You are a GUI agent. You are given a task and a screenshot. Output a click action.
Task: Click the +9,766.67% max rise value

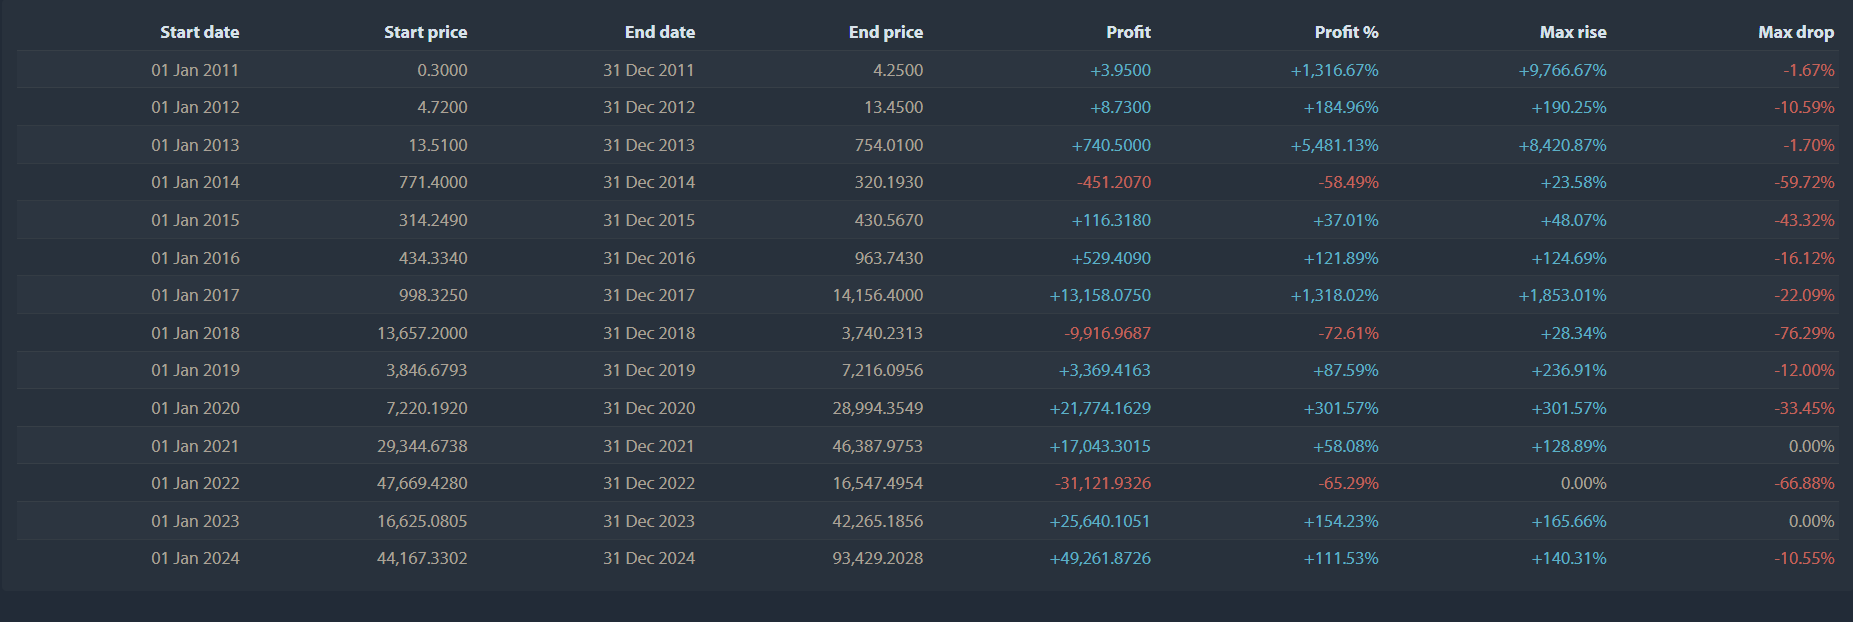click(x=1562, y=70)
